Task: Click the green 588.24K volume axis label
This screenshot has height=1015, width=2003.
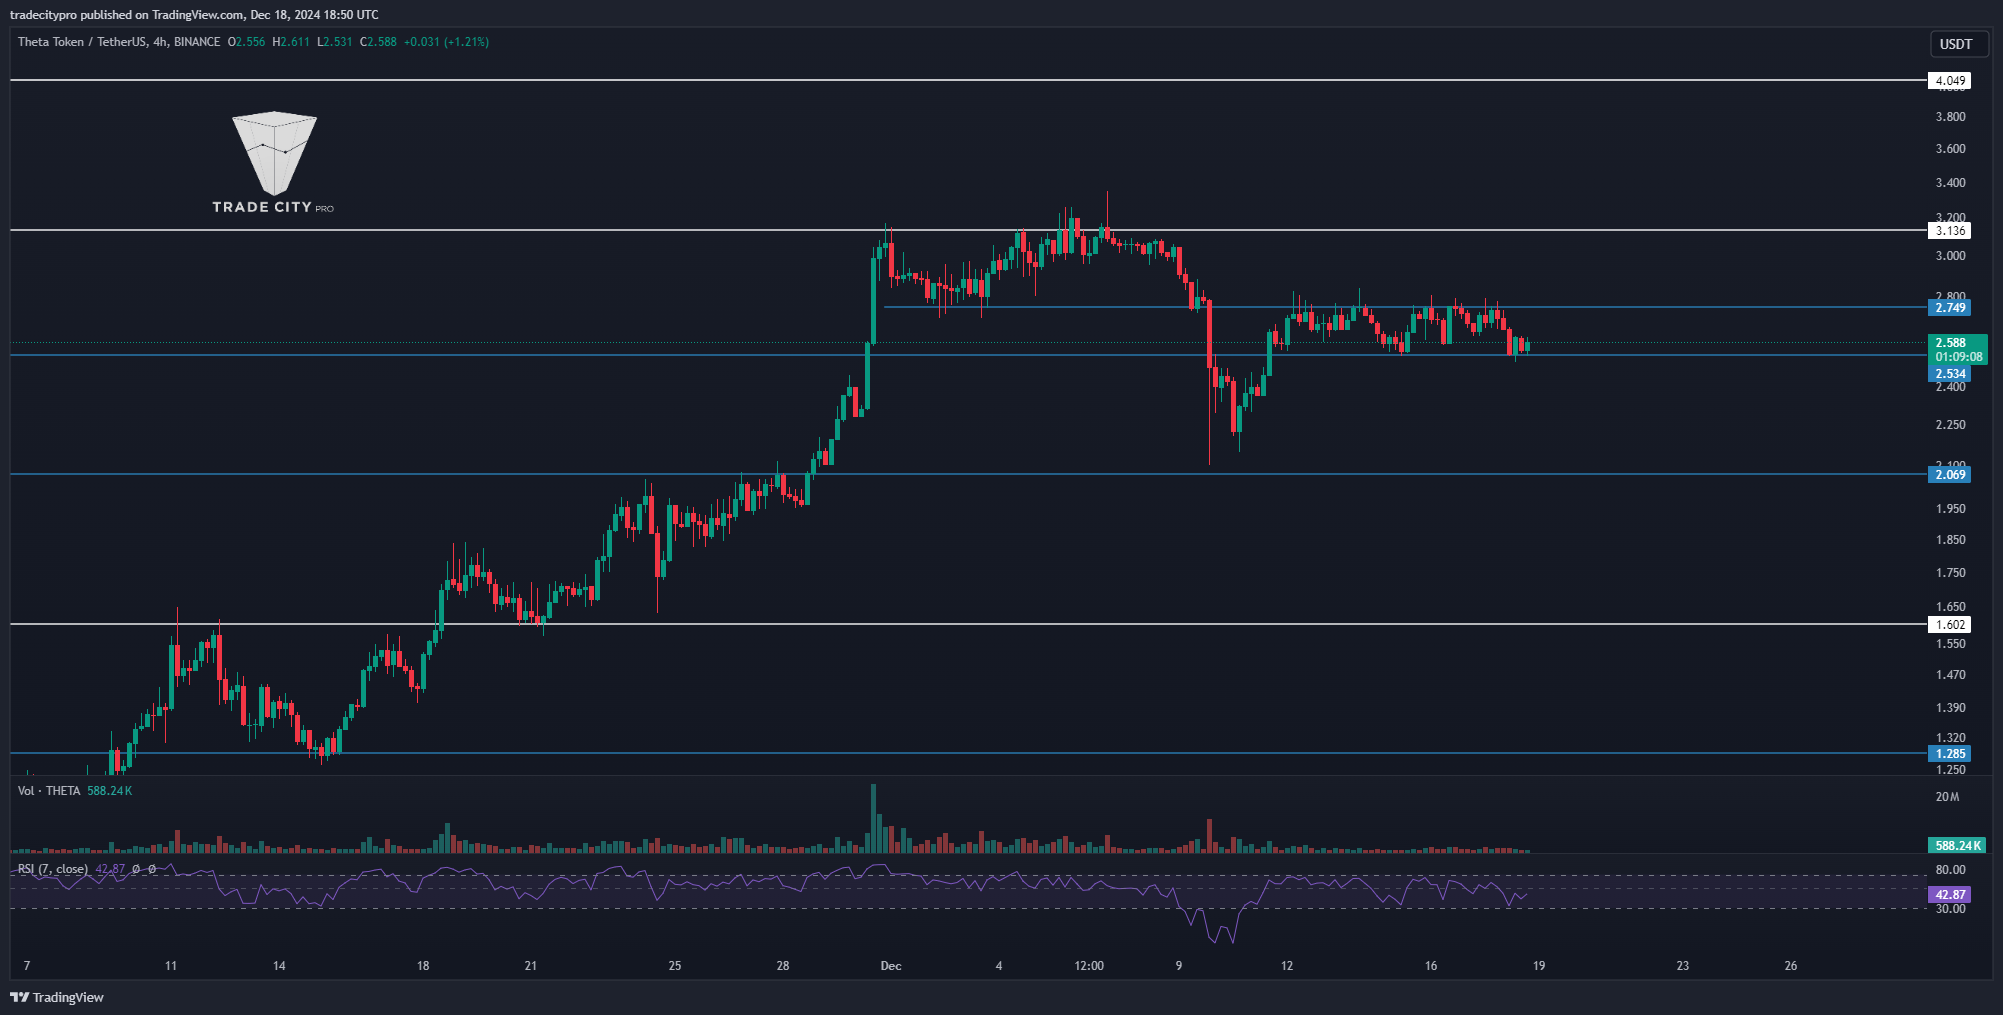Action: [x=1957, y=846]
